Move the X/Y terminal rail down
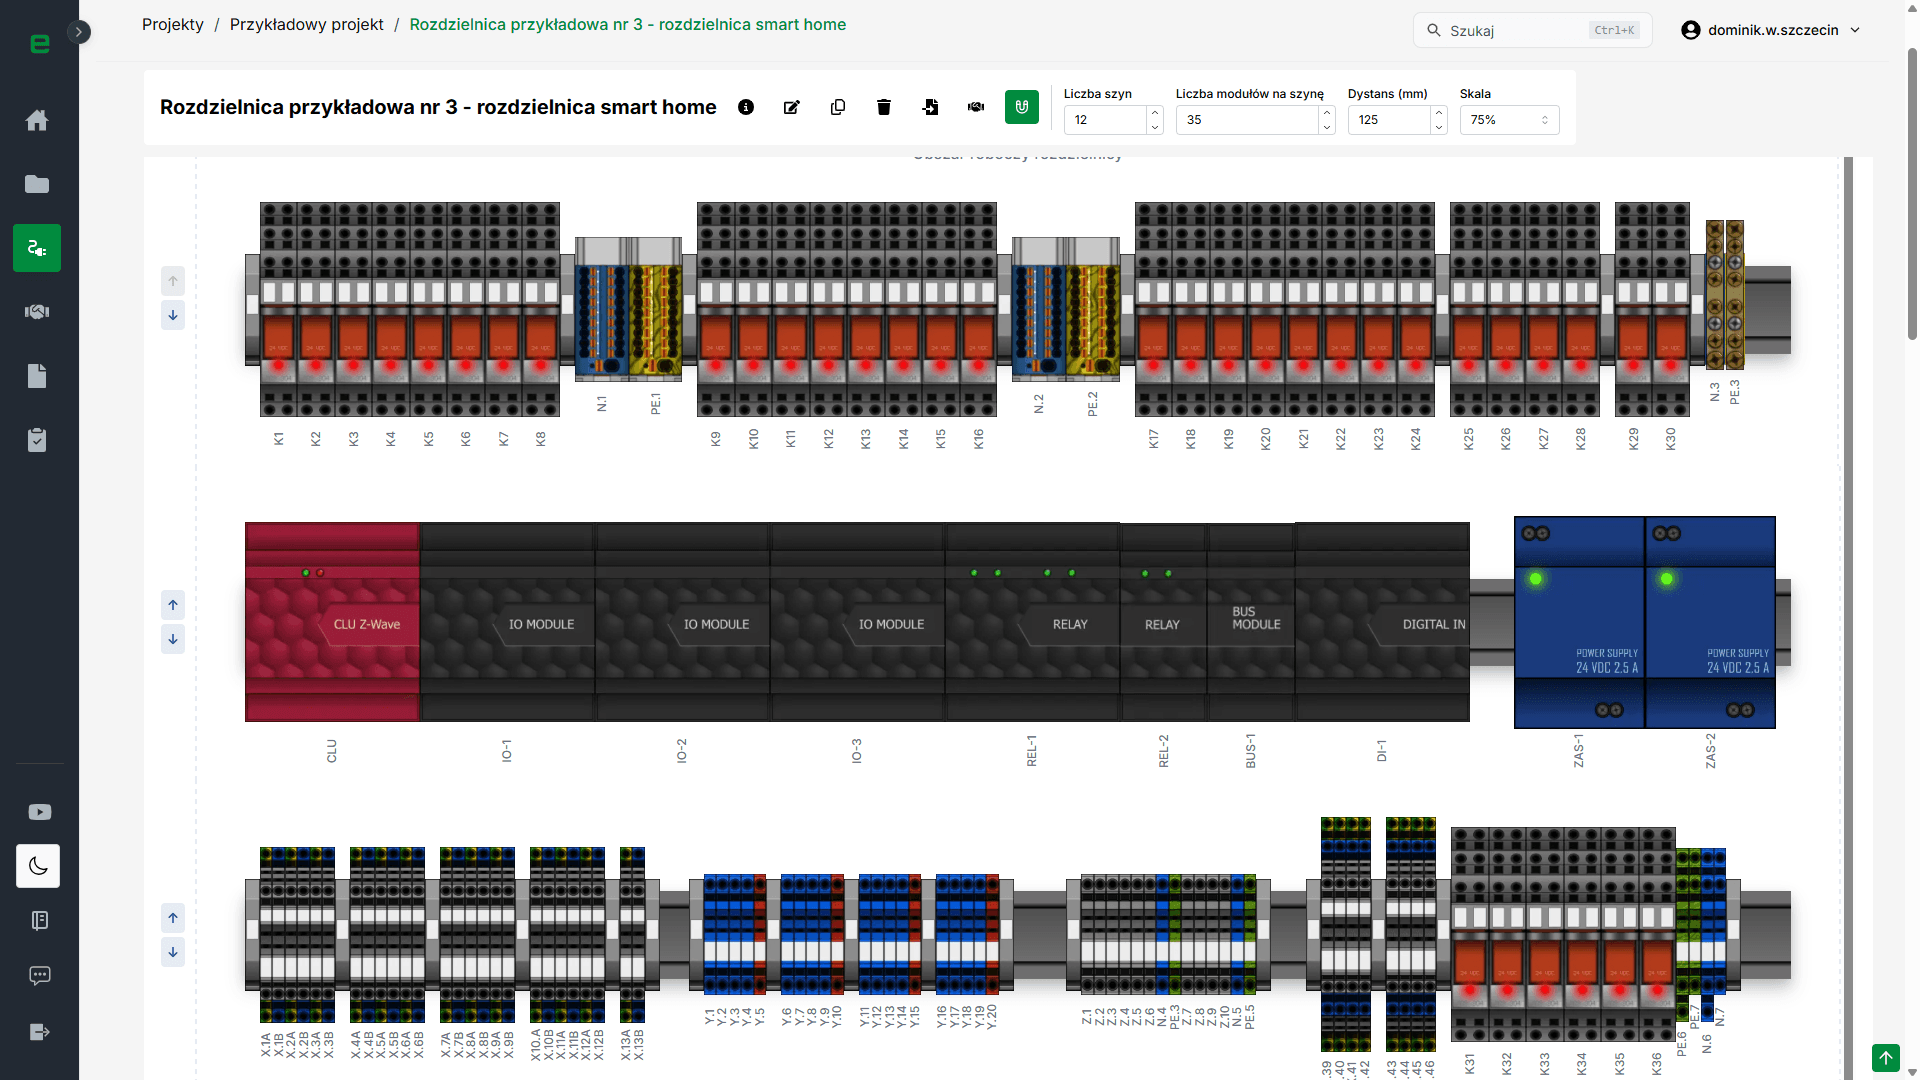 pos(173,952)
